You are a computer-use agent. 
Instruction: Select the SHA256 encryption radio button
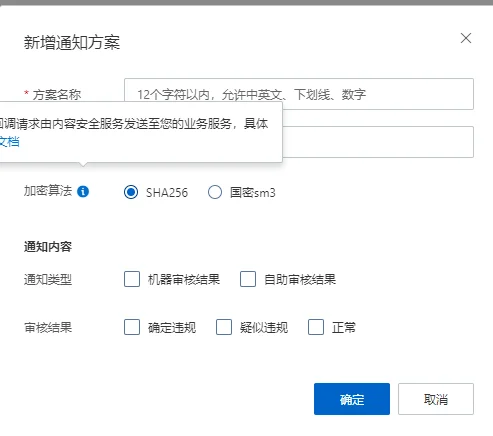tap(131, 192)
